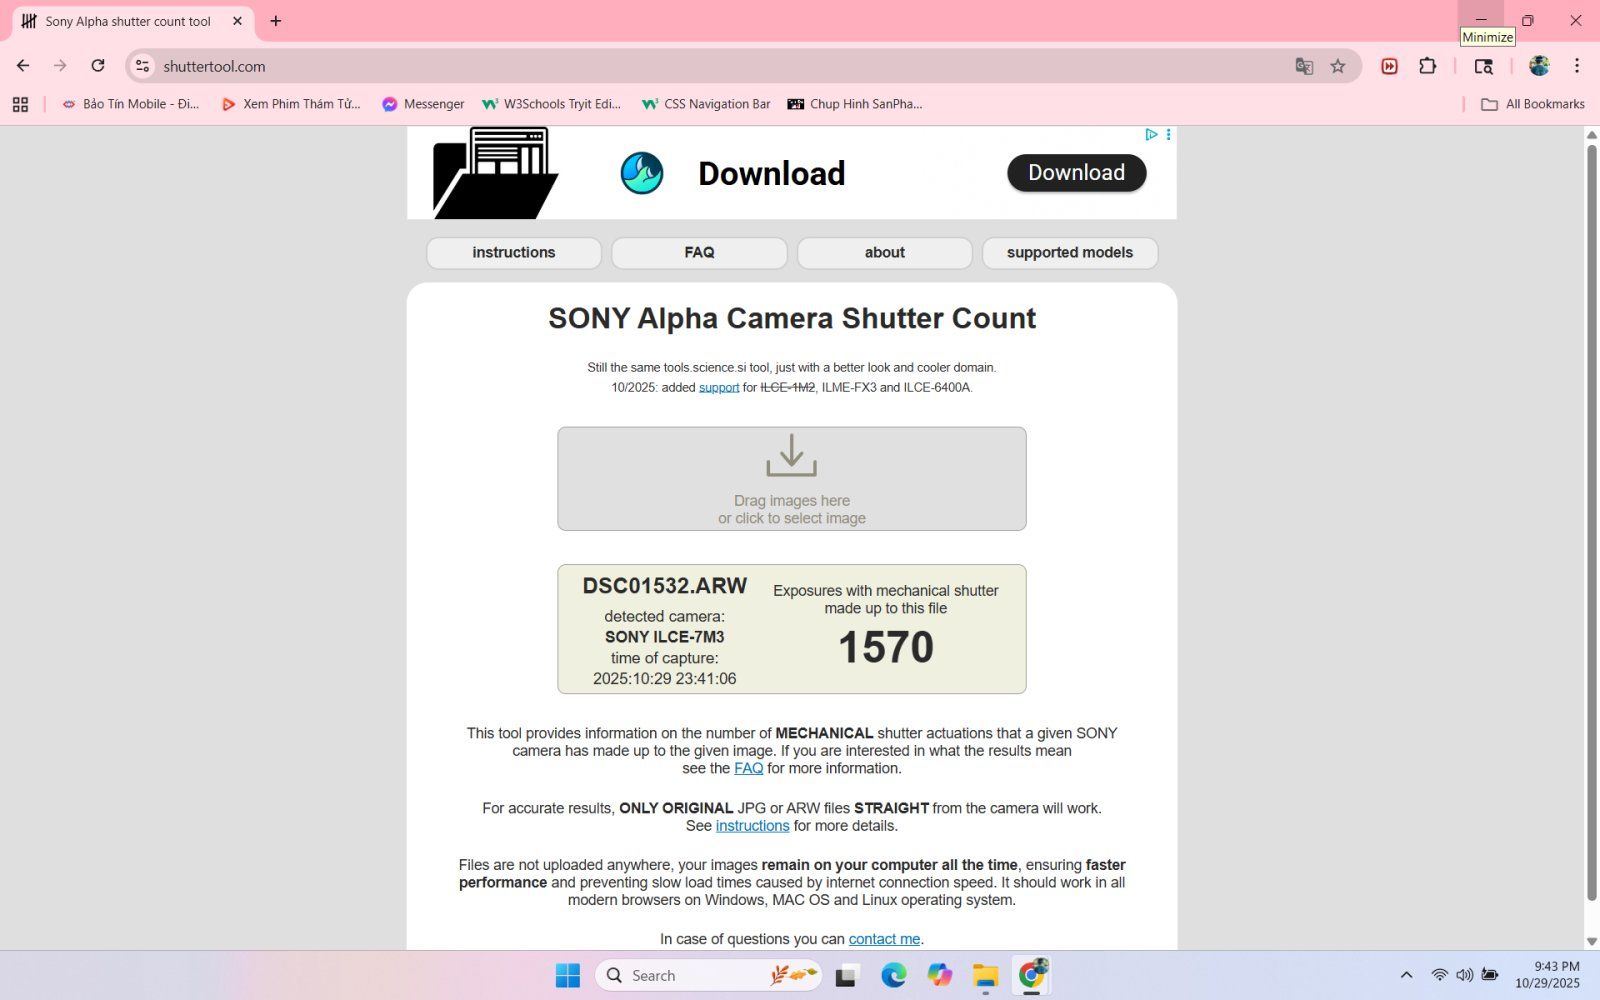Open Wi-Fi network settings in tray
Screen dimensions: 1600x1000
tap(1439, 975)
